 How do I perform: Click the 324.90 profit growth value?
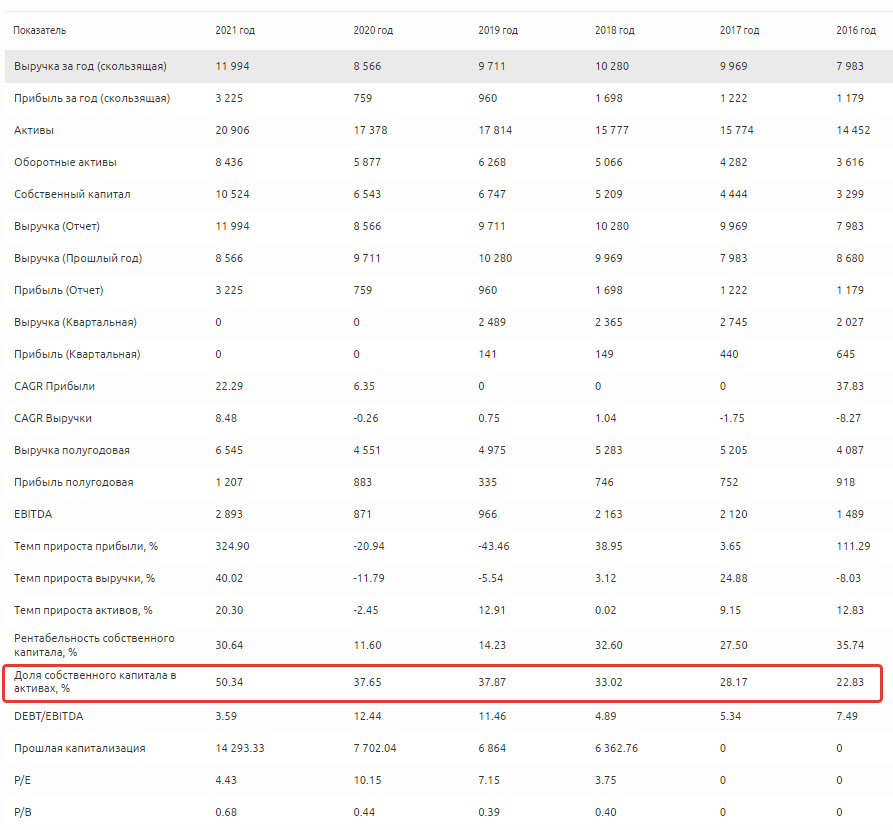pos(233,546)
